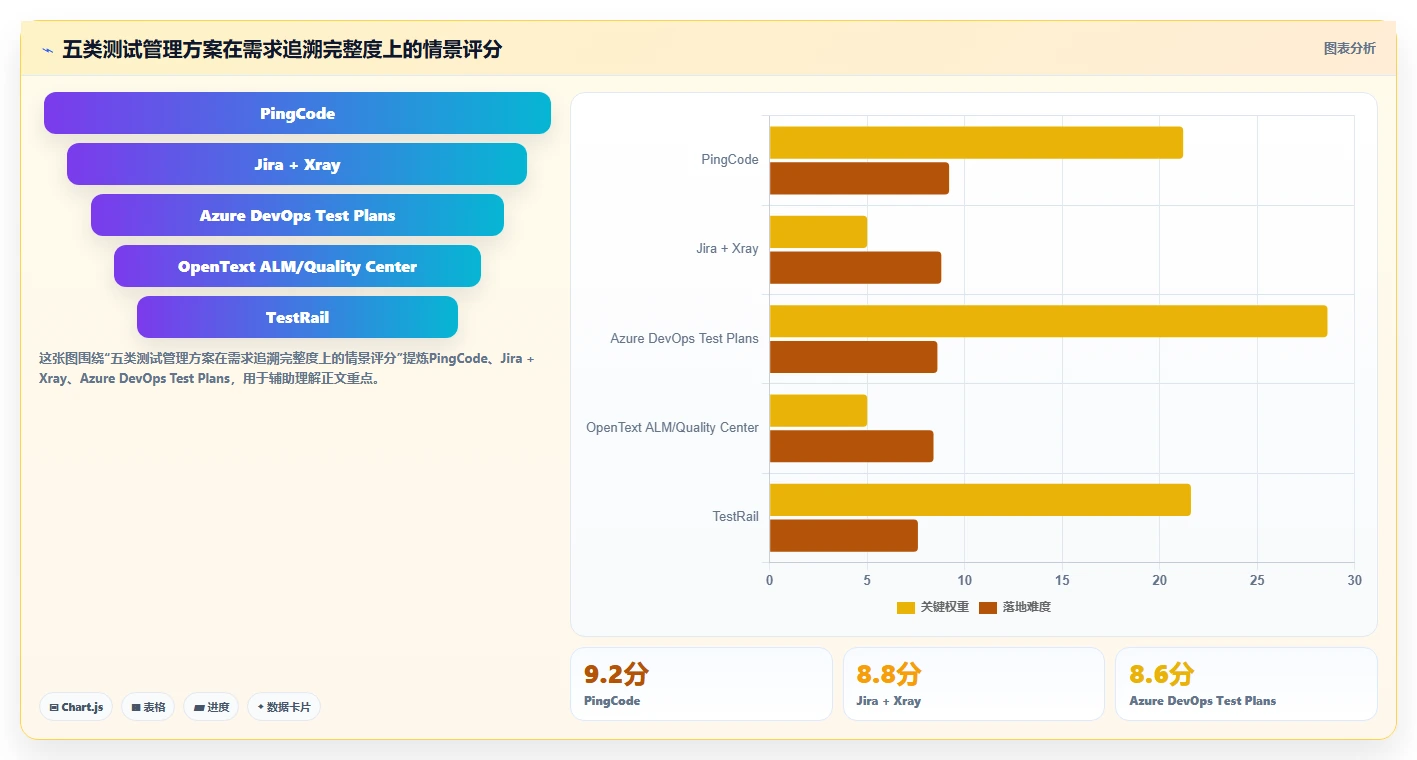Screen dimensions: 1417x760
Task: Select the OpenText ALM/Quality Center funnel bar
Action: coord(297,266)
